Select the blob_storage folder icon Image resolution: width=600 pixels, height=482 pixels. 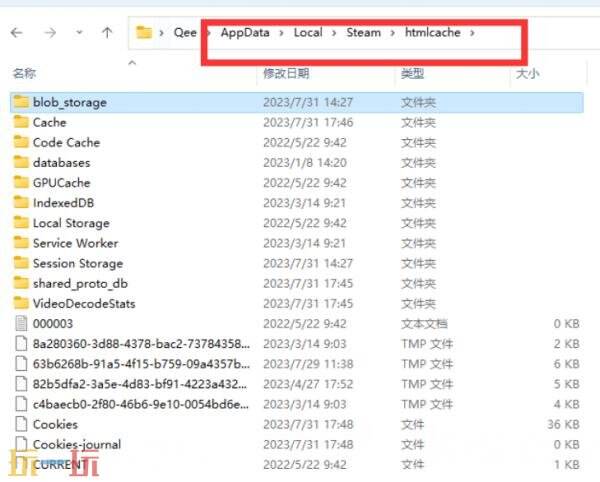[x=21, y=102]
